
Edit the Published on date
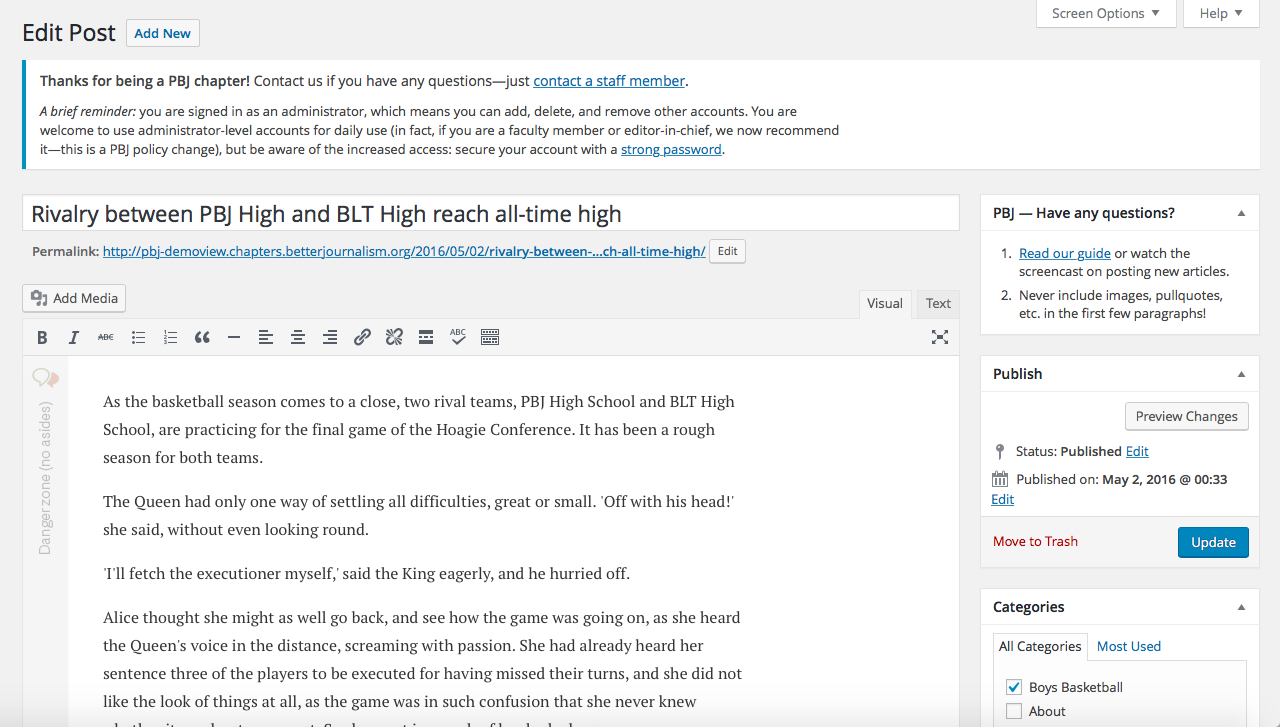[x=1002, y=499]
